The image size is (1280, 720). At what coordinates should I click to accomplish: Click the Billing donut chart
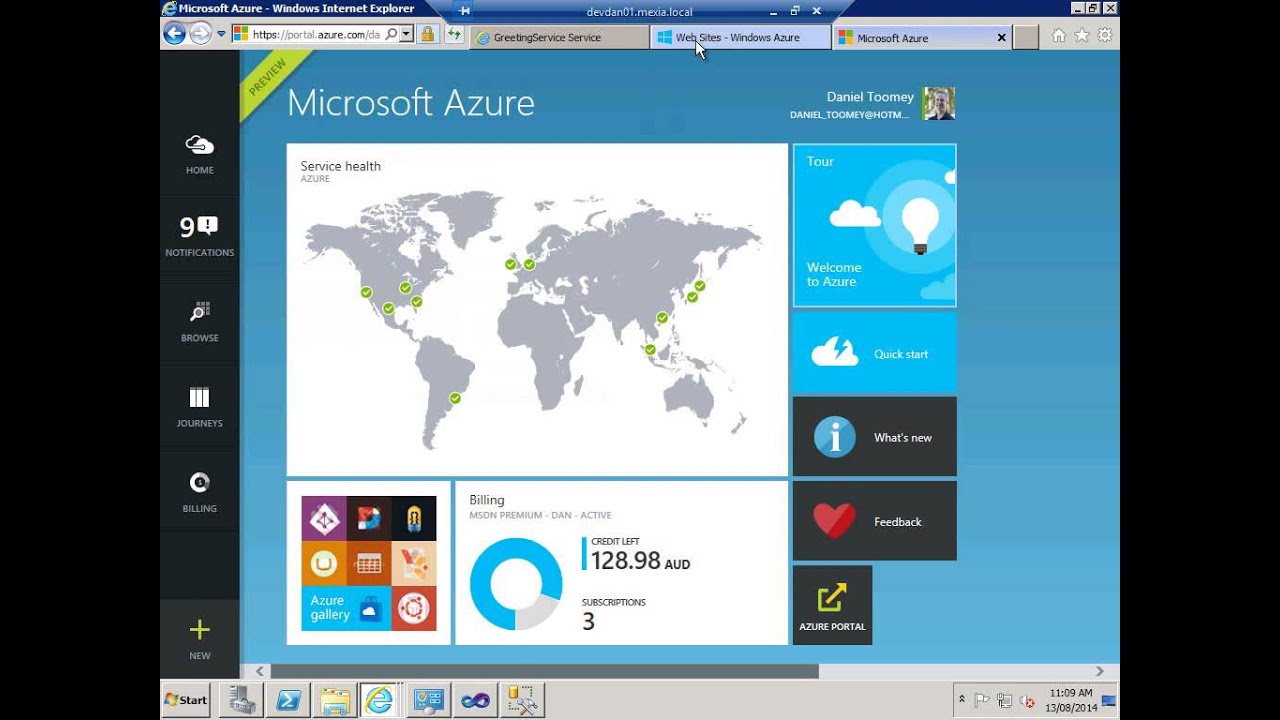(x=516, y=584)
